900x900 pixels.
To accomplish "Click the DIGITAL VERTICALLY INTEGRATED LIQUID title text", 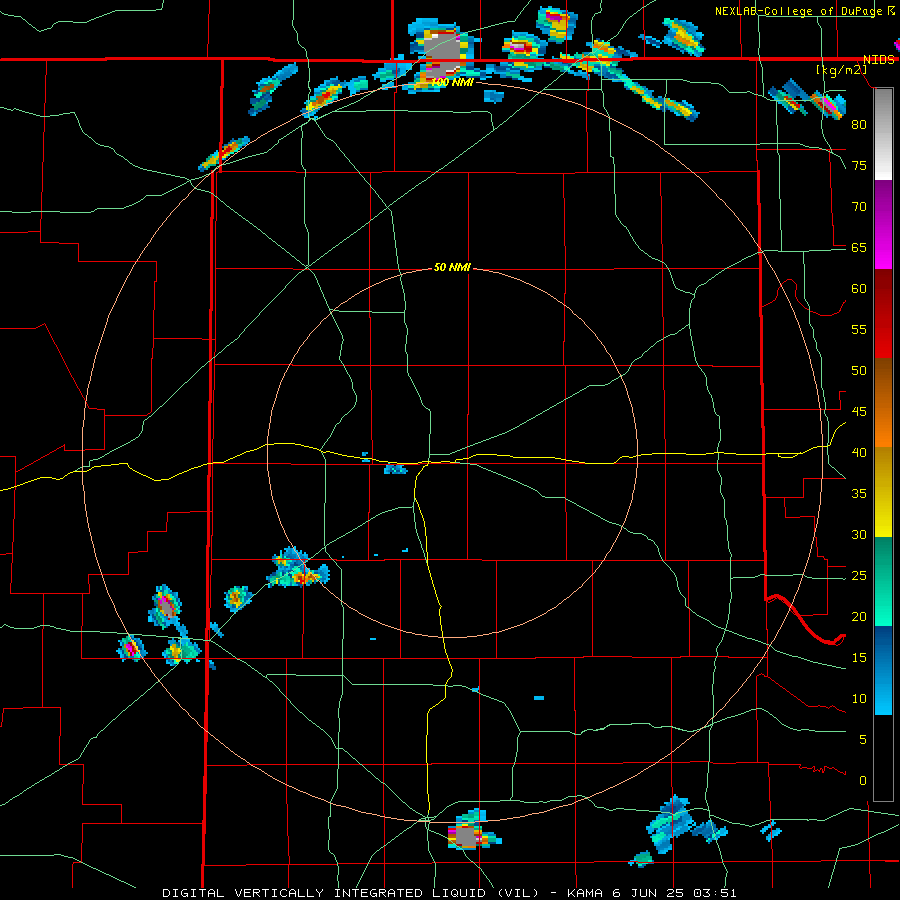I will (x=349, y=893).
